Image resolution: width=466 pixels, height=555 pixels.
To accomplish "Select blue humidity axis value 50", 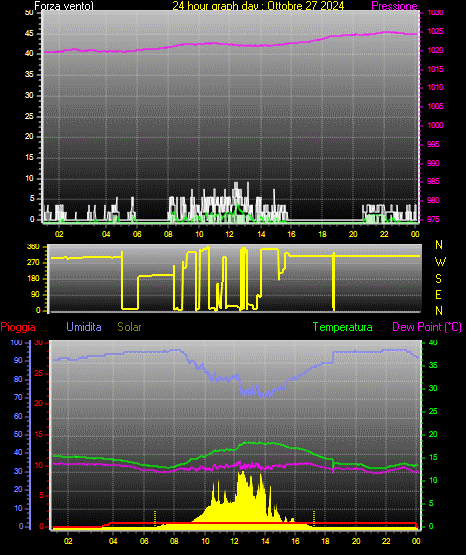I will [x=18, y=434].
